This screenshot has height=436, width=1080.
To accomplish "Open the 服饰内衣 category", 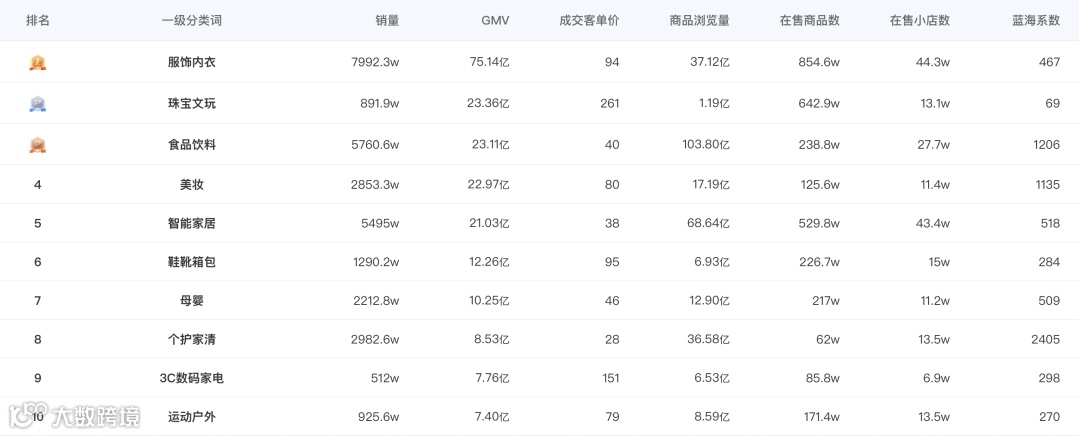I will click(x=192, y=62).
